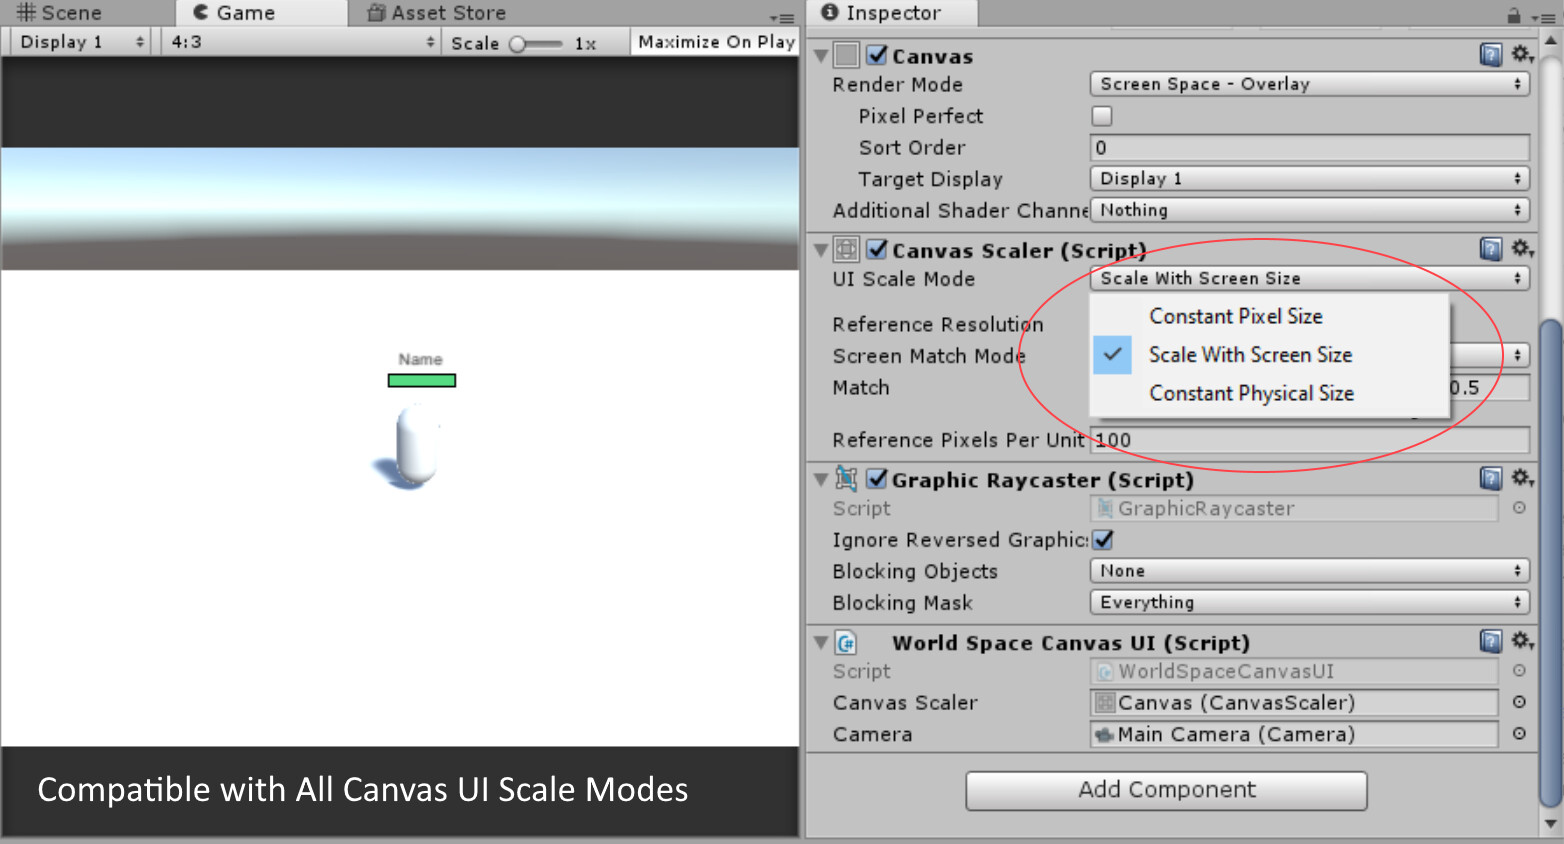Collapse the Graphic Raycaster section
The image size is (1564, 844).
(x=820, y=479)
